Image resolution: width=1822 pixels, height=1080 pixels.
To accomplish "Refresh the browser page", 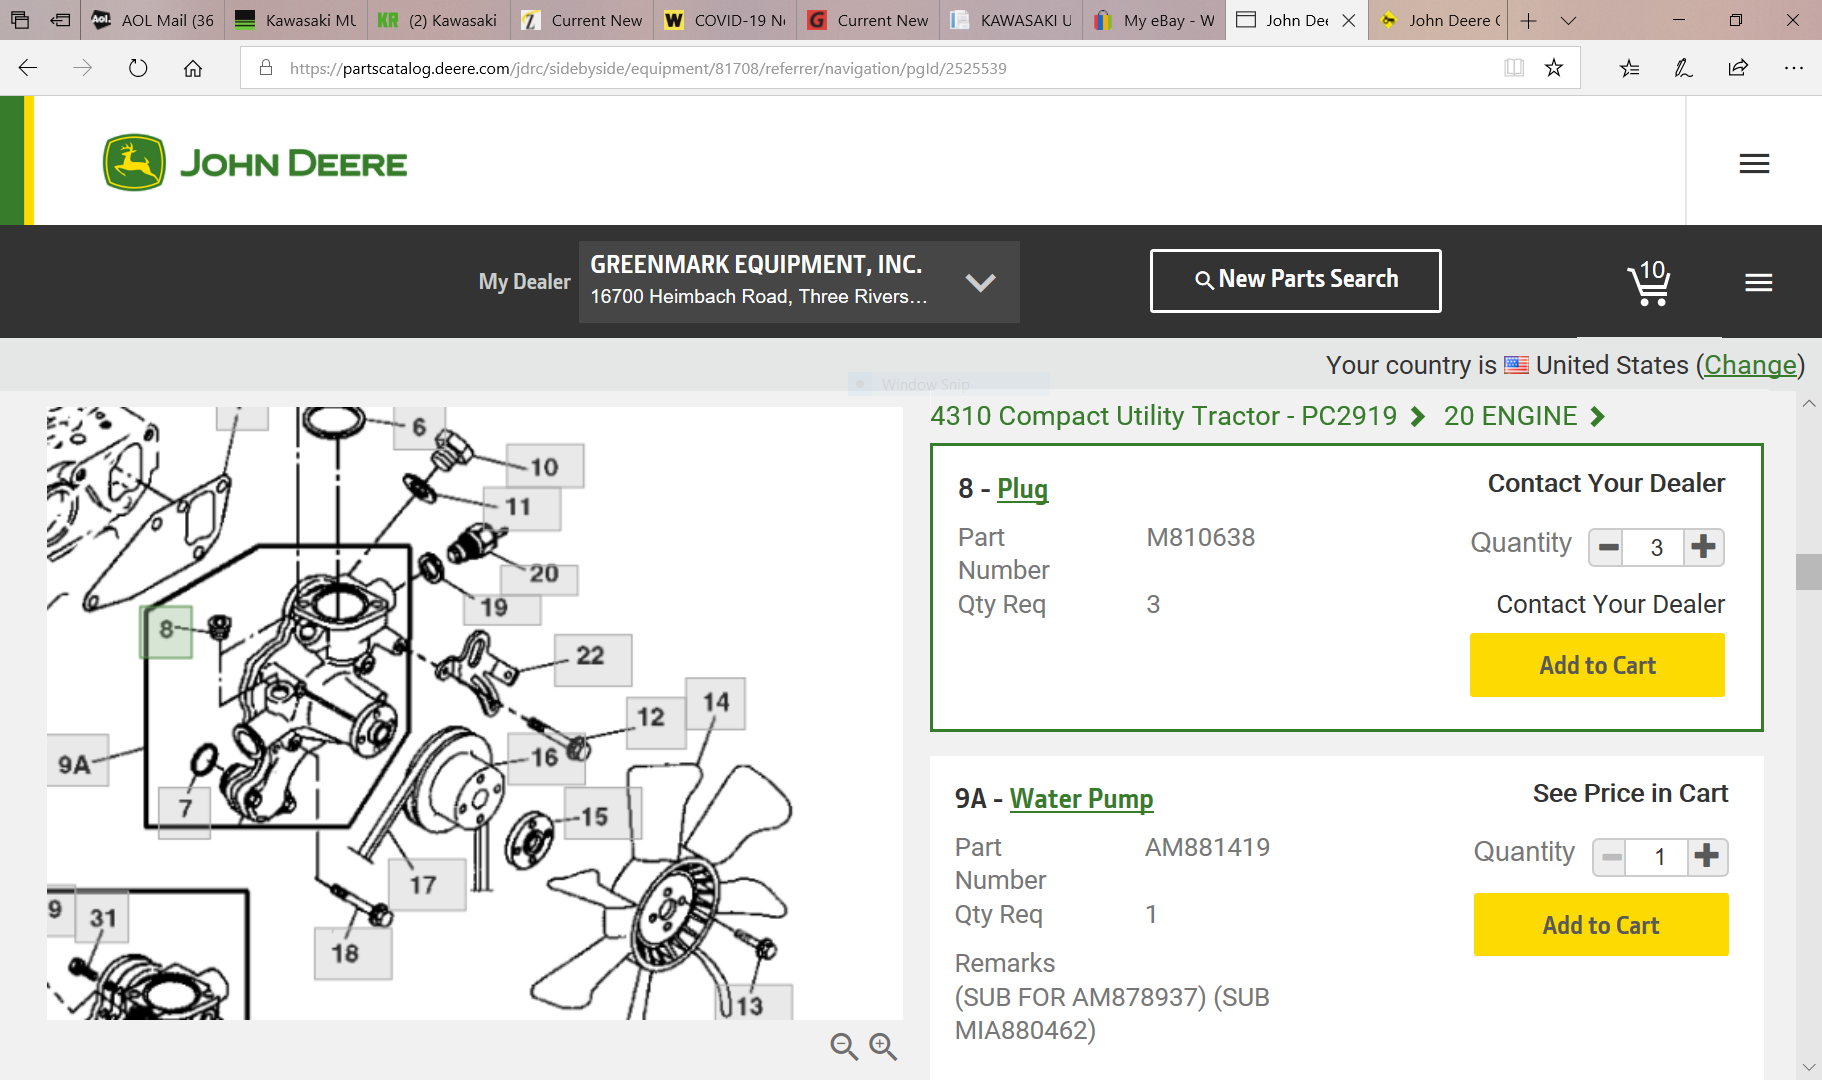I will (138, 68).
